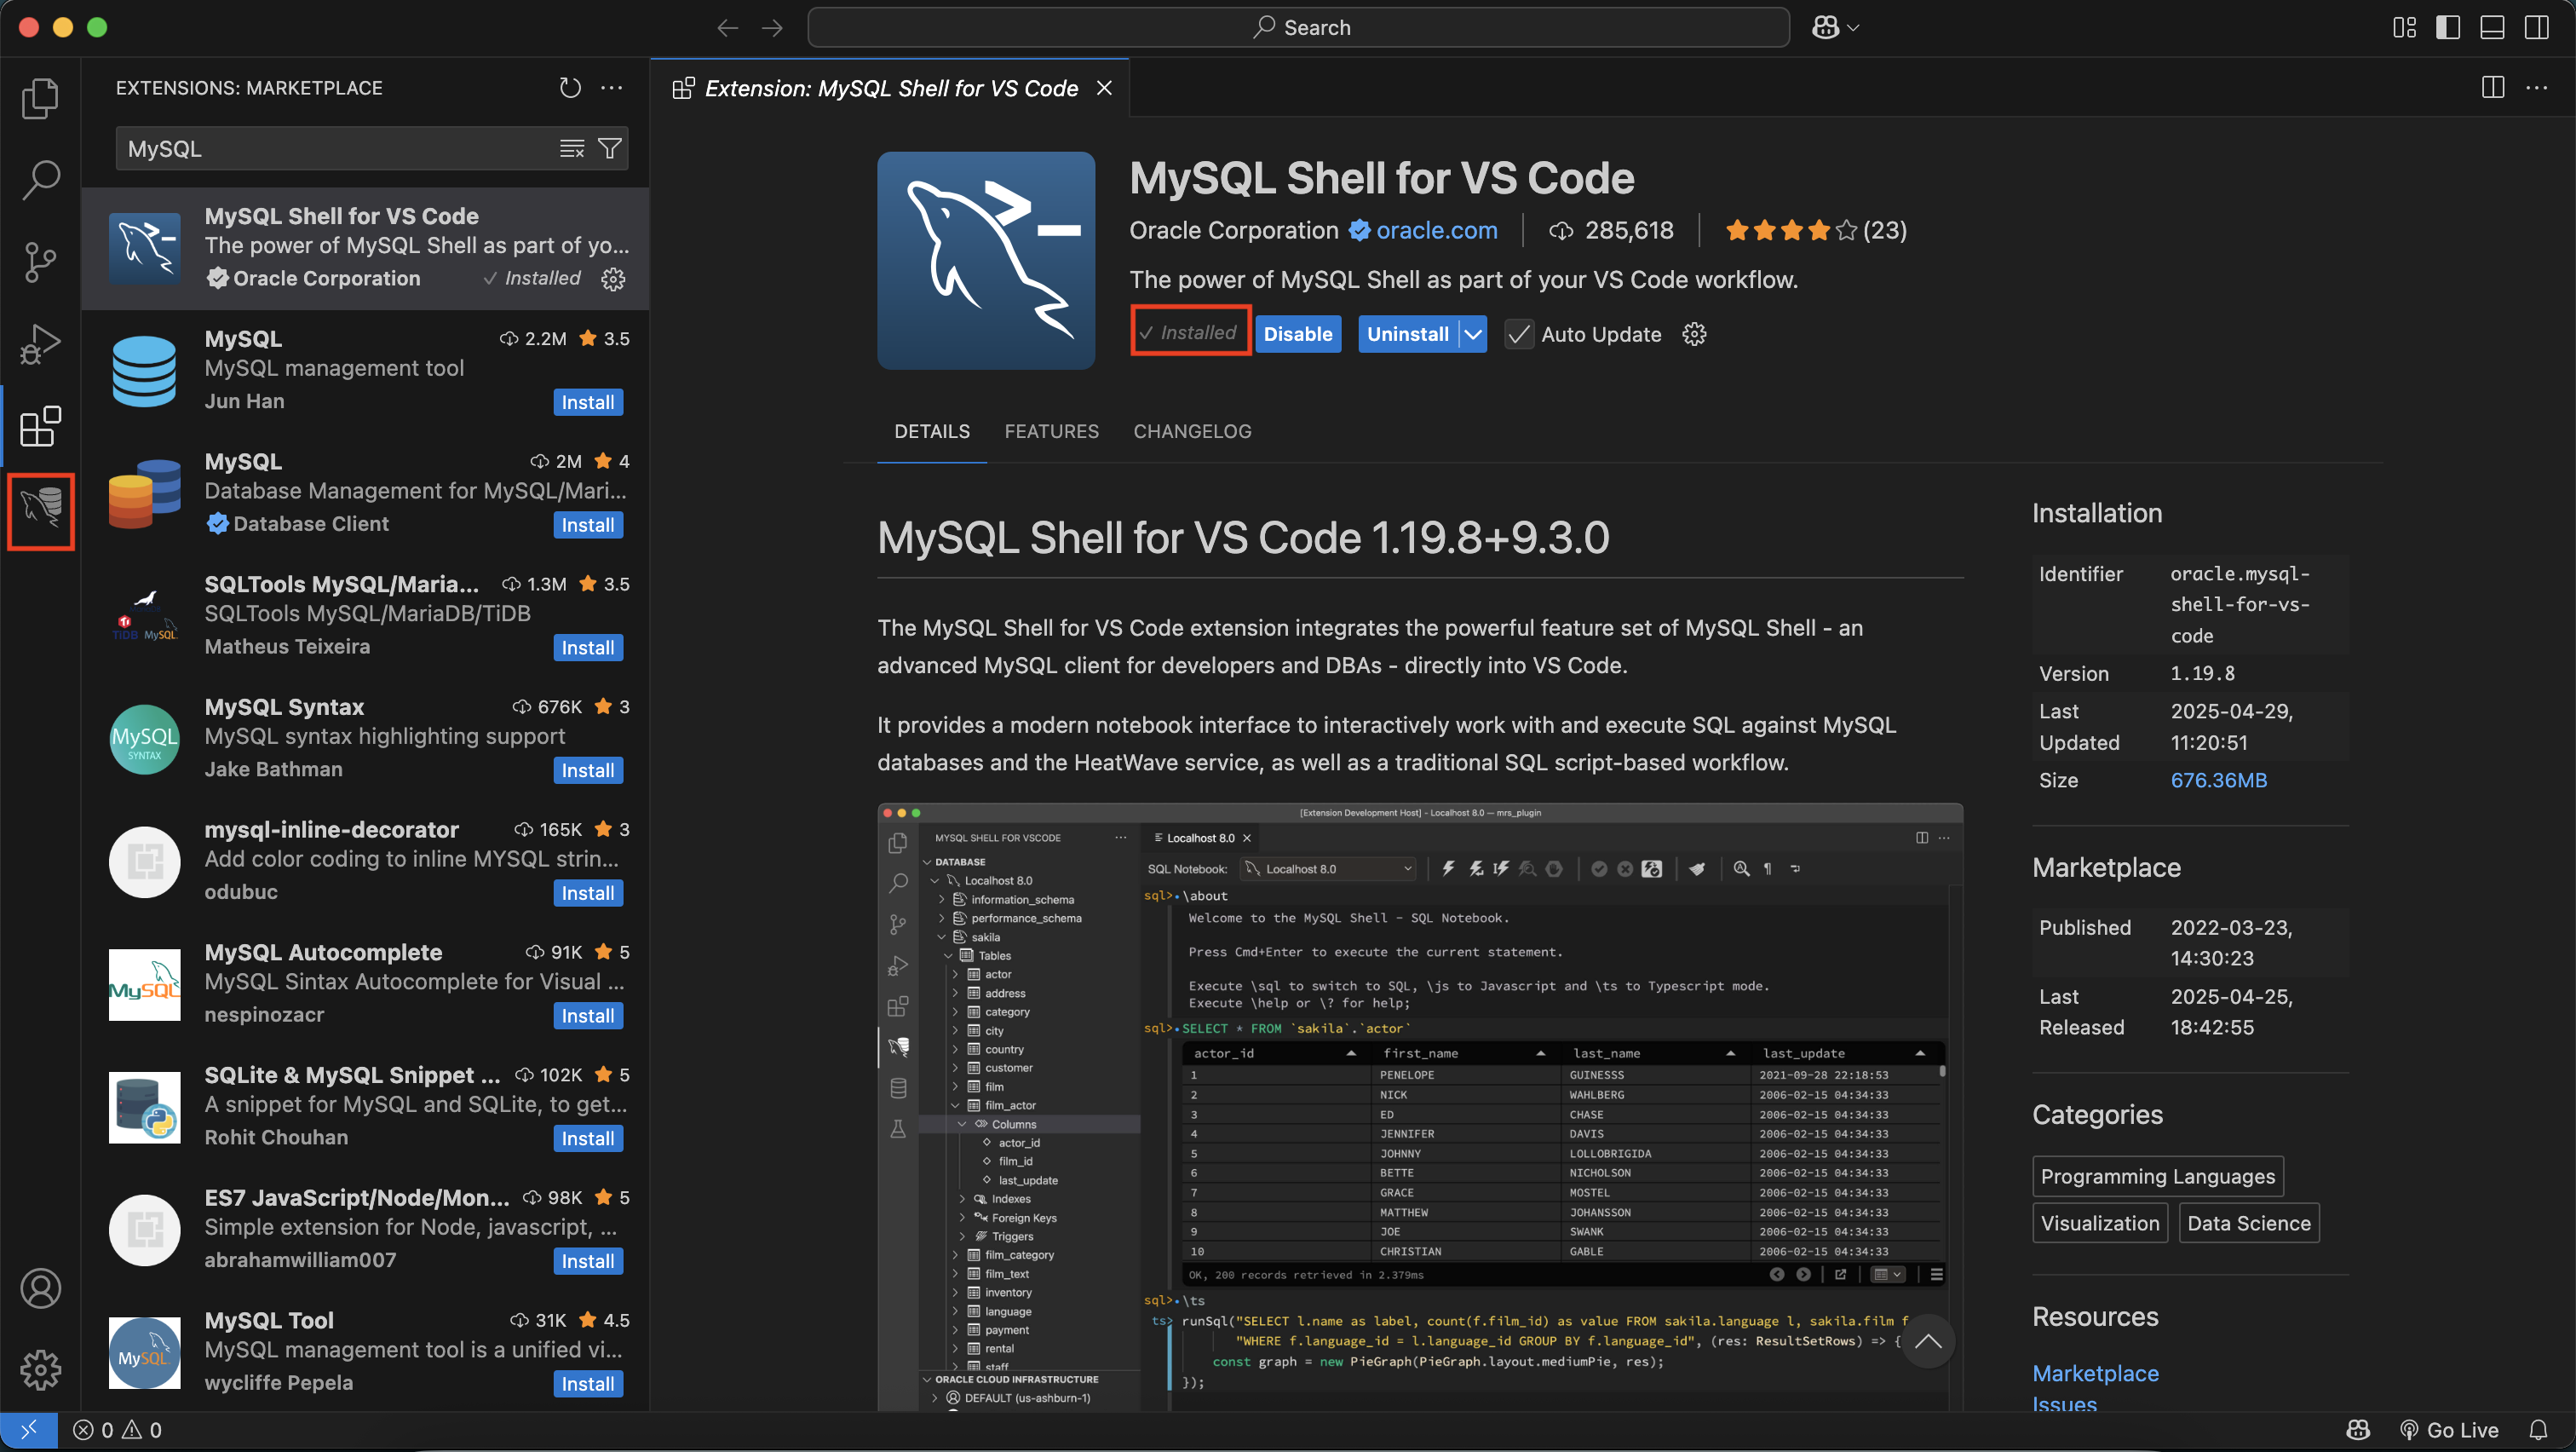The image size is (2576, 1452).
Task: Switch to the FEATURES tab
Action: pos(1051,431)
